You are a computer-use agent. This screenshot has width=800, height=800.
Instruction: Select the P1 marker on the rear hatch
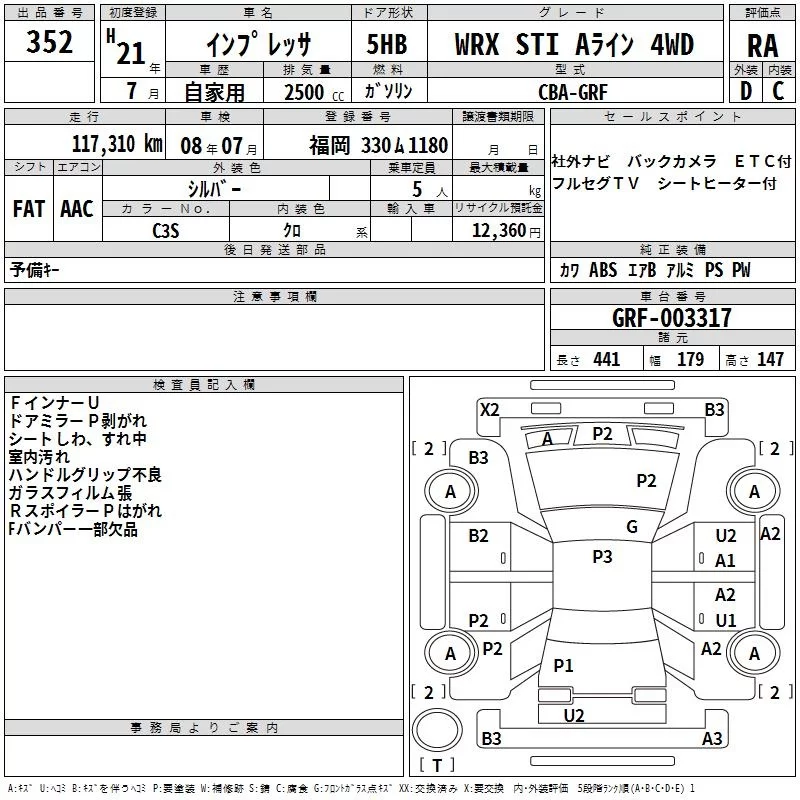pos(564,665)
